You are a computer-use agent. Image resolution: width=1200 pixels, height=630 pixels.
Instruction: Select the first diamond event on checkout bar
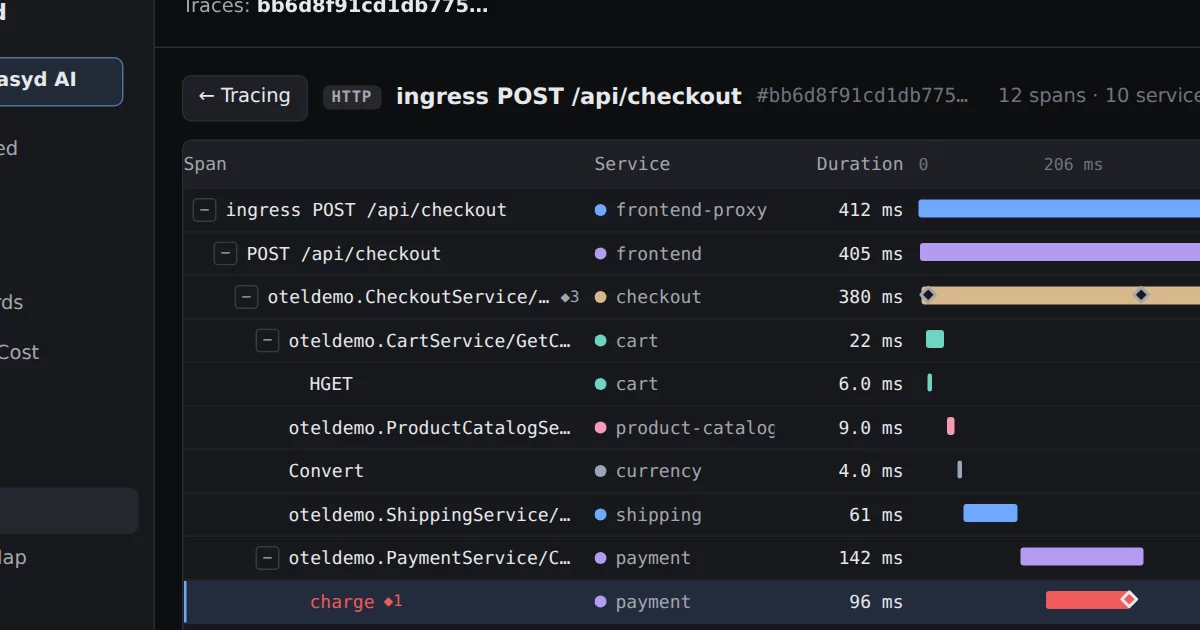[x=928, y=295]
